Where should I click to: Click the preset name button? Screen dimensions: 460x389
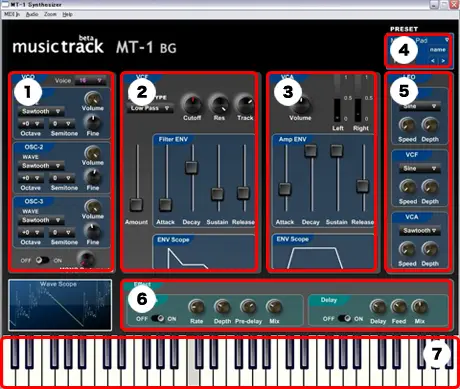[x=438, y=50]
